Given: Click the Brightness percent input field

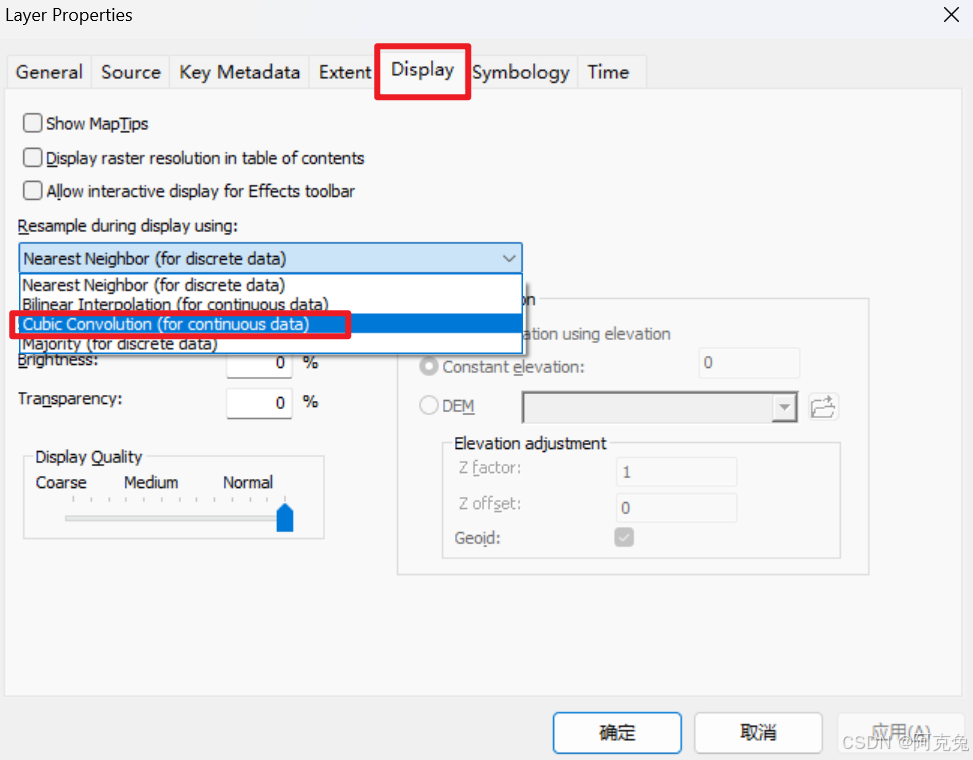Looking at the screenshot, I should click(x=259, y=363).
